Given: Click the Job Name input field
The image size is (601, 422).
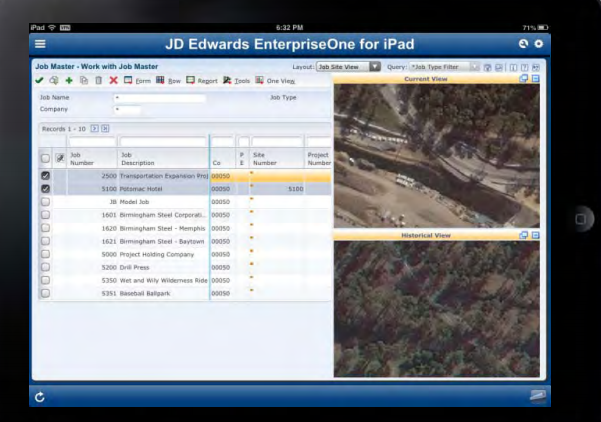Looking at the screenshot, I should [x=160, y=98].
